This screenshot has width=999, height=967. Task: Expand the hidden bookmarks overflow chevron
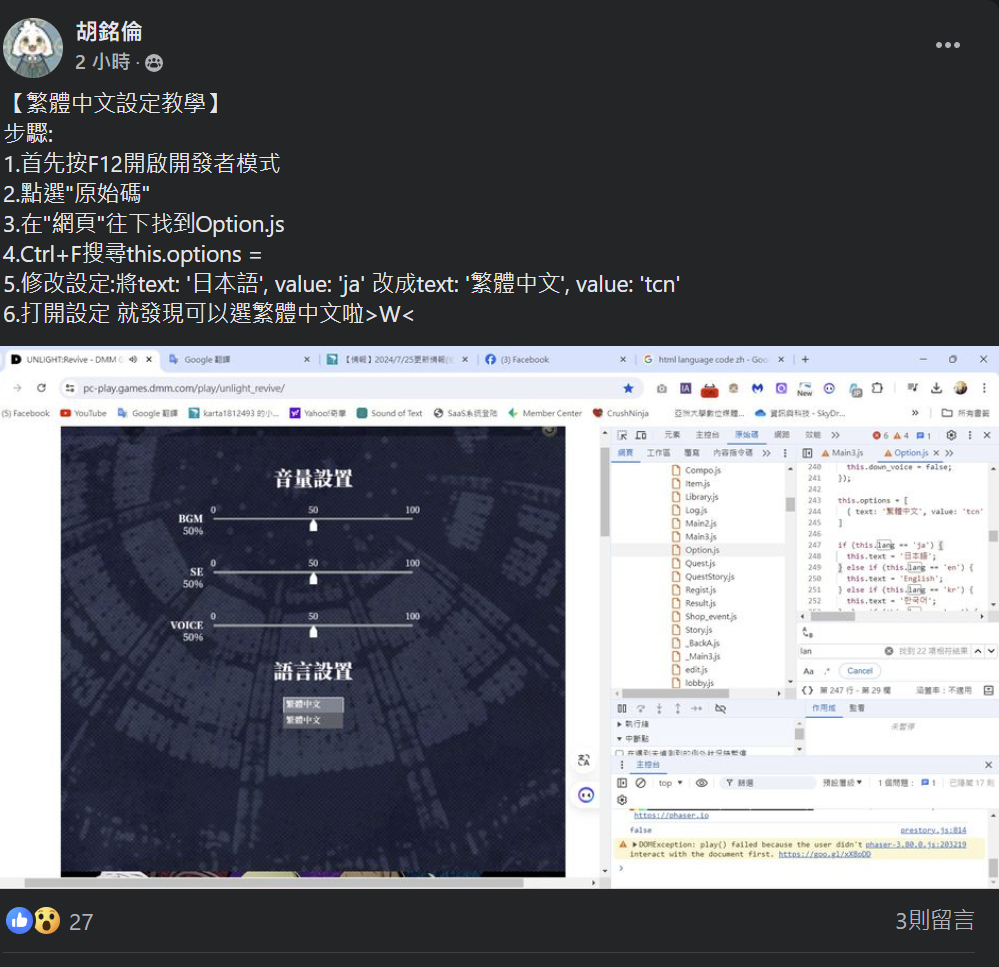click(915, 413)
